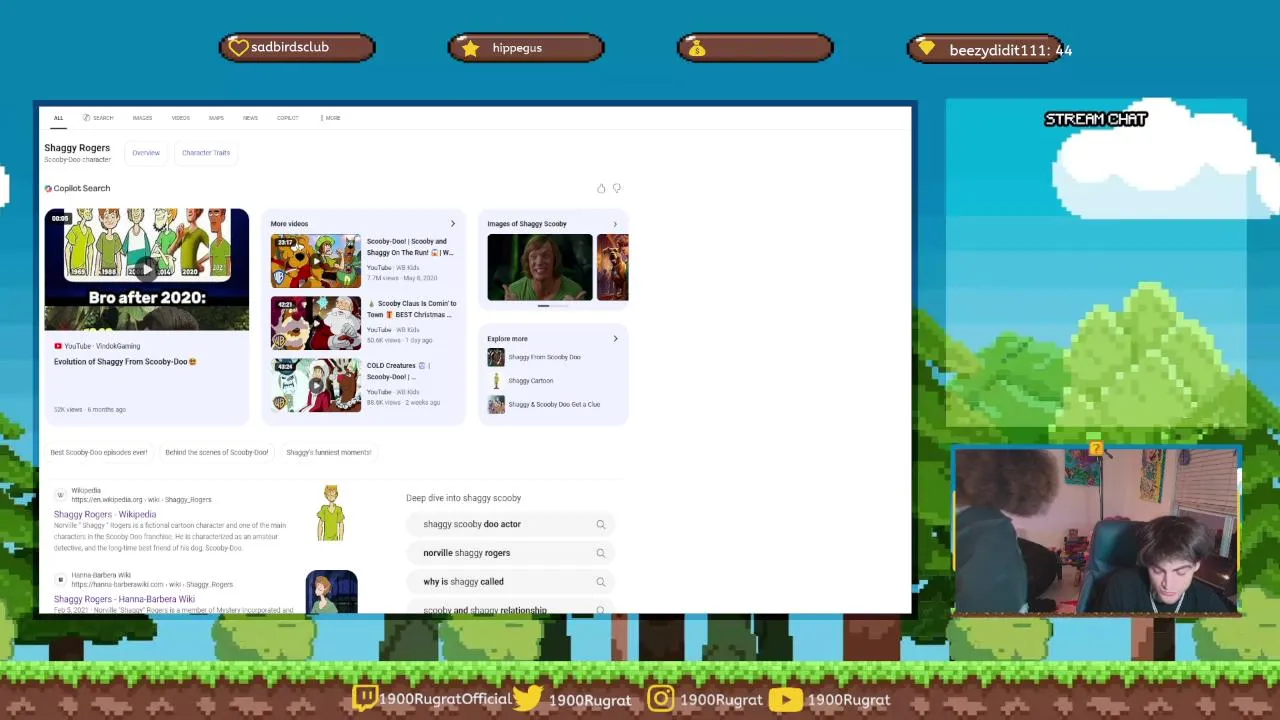Click the YouTube icon beside VindokGaming

(58, 346)
